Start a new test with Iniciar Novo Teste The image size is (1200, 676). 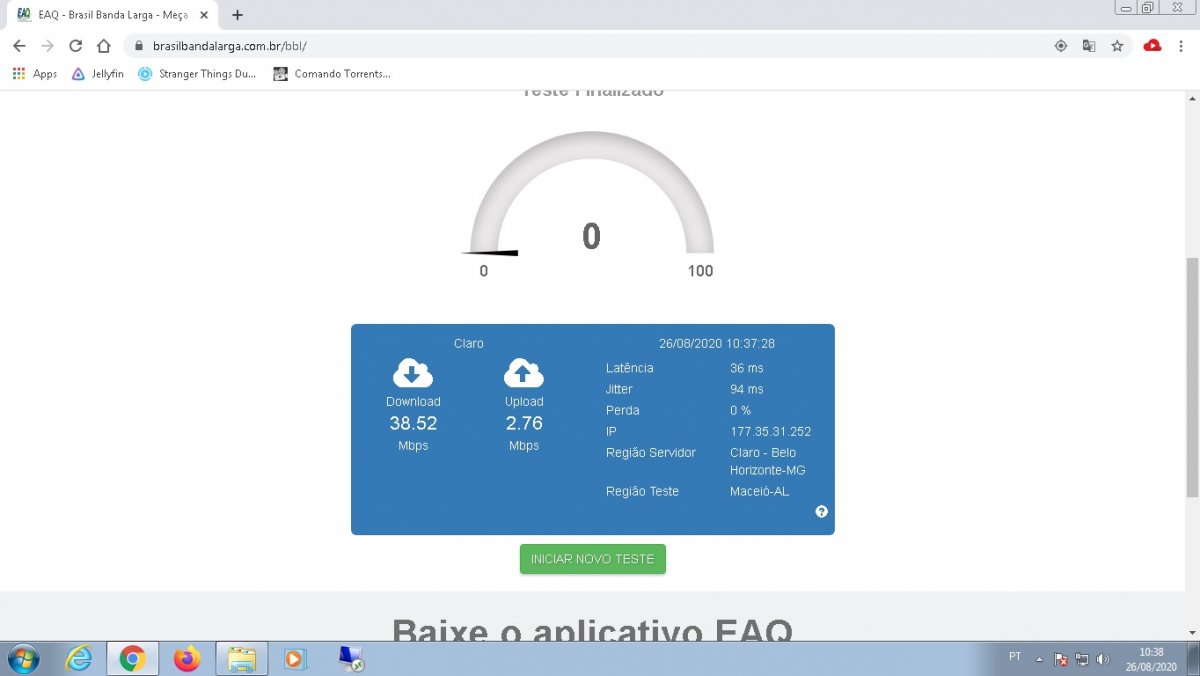pyautogui.click(x=592, y=559)
